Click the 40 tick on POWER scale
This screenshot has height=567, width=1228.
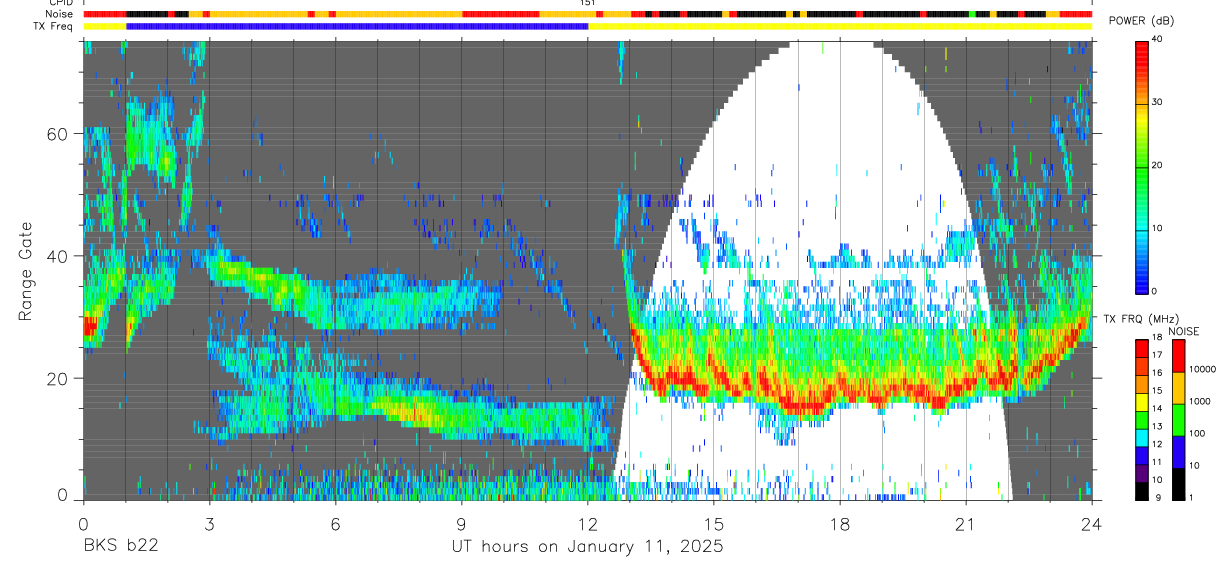1157,39
